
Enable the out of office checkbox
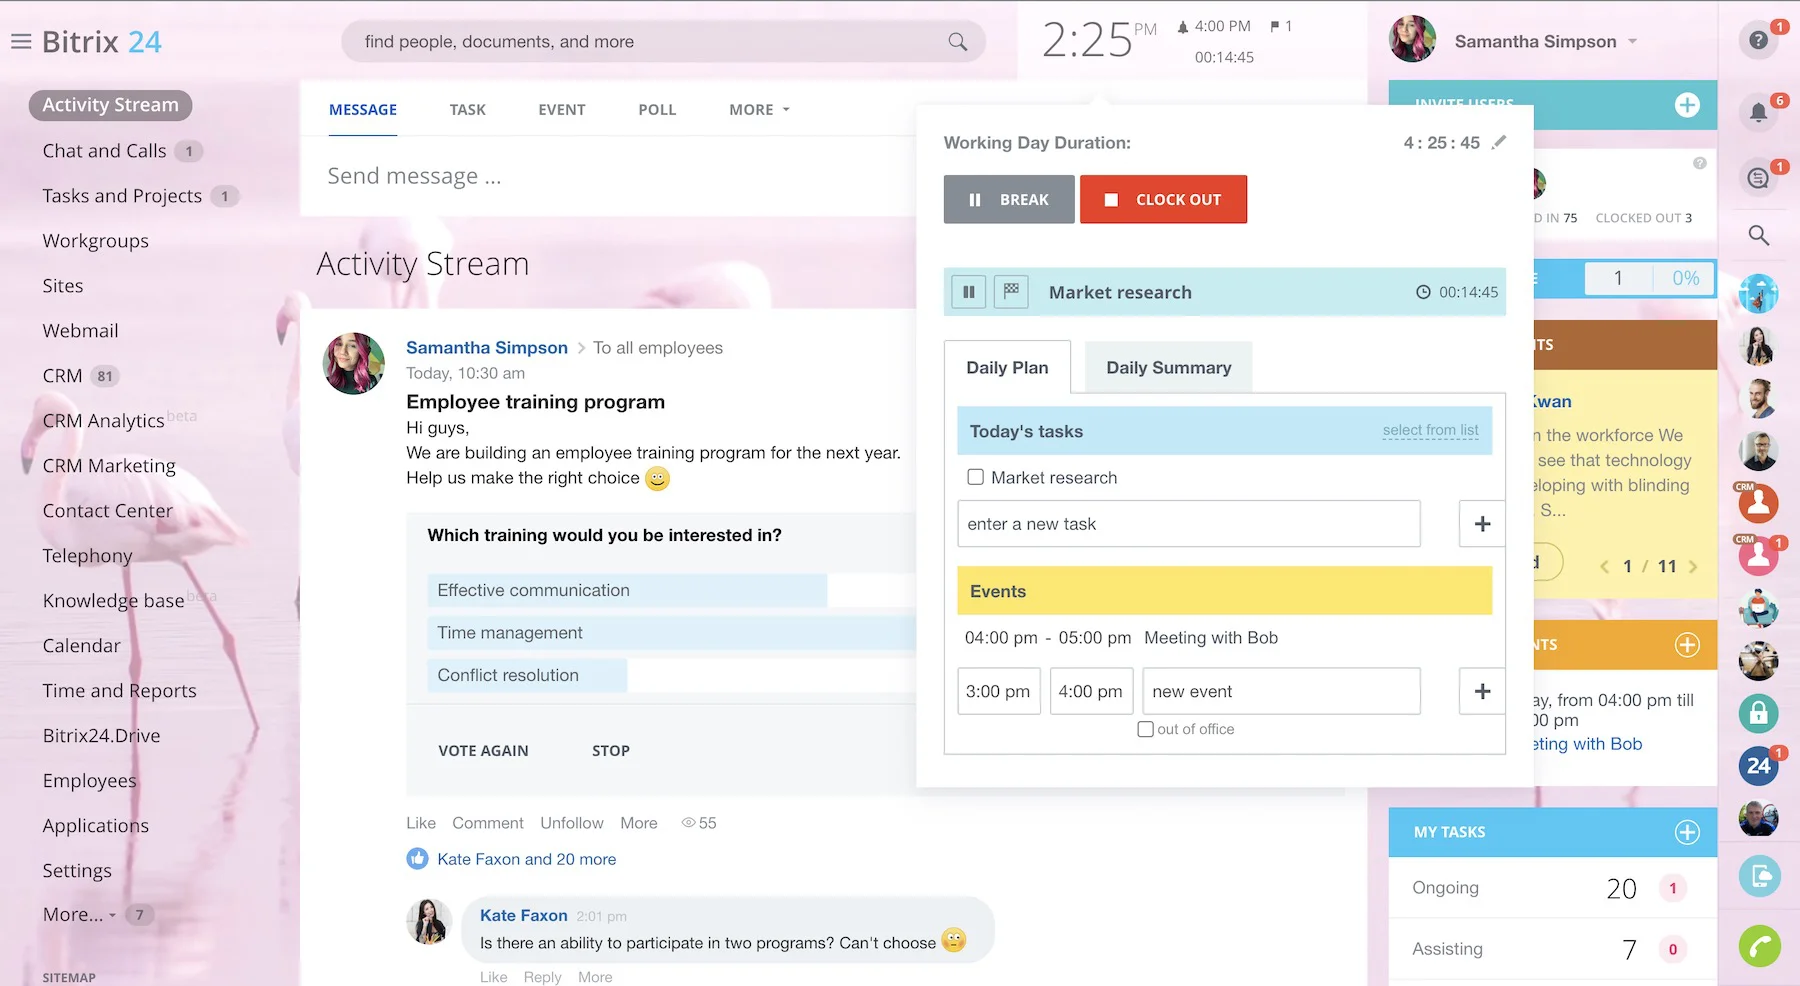[x=1146, y=729]
